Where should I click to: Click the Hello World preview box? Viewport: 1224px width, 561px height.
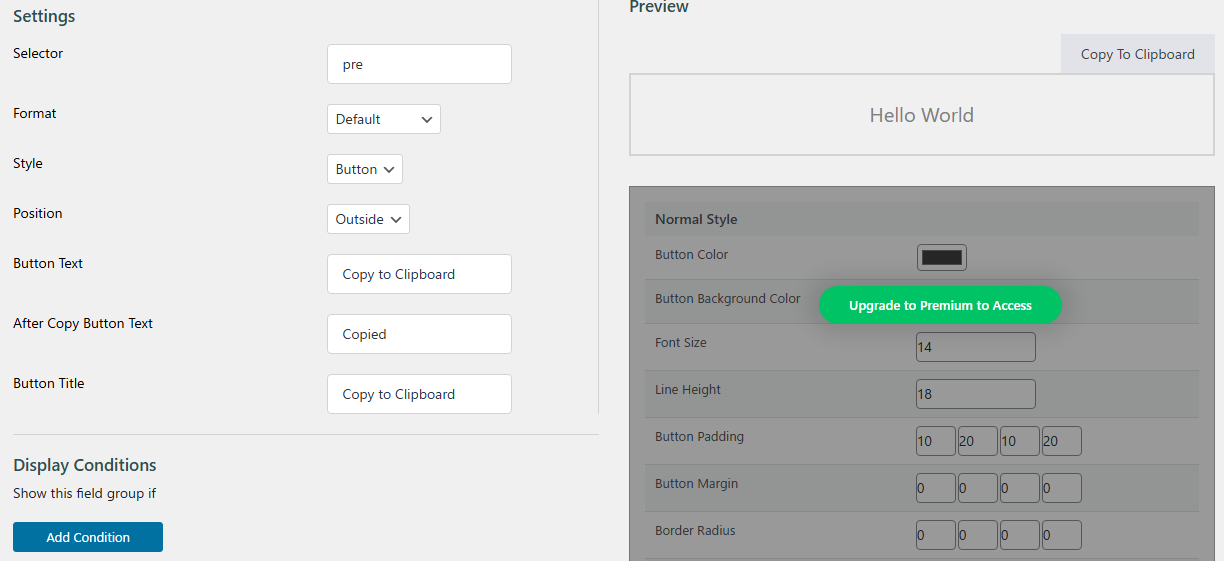pos(922,115)
